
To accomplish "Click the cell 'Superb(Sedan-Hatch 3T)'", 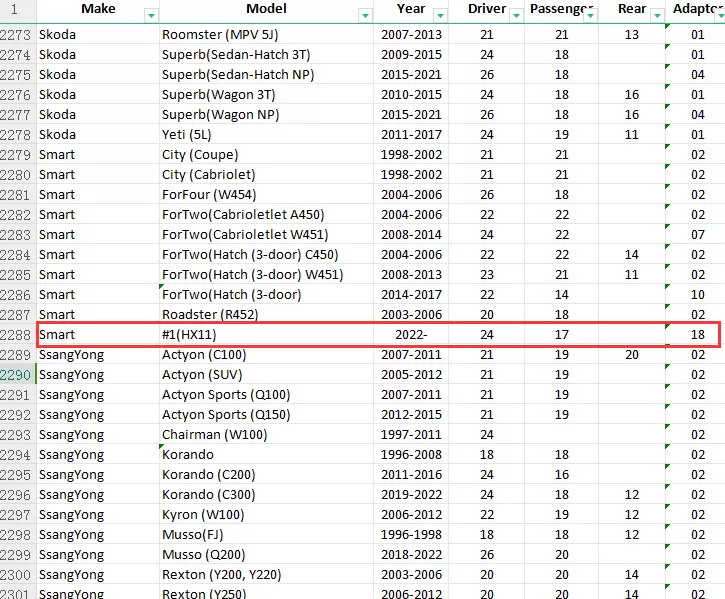I will pyautogui.click(x=266, y=55).
